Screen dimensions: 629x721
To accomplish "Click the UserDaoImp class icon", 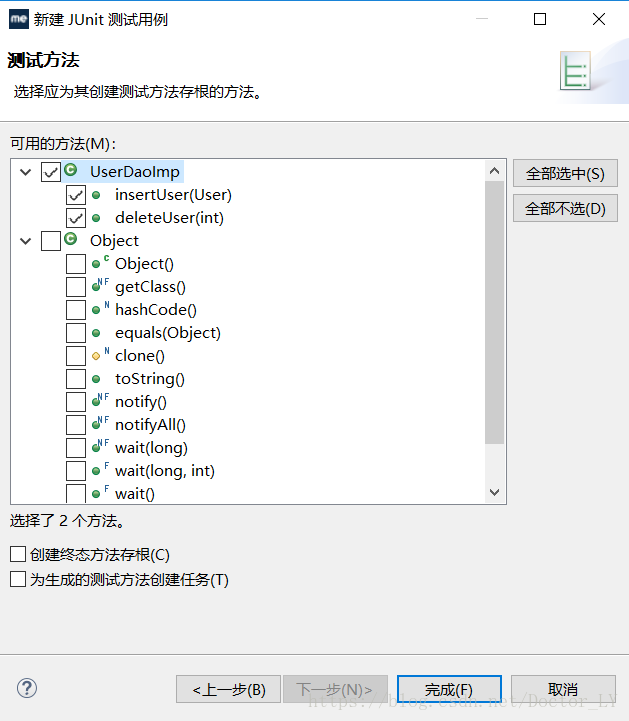I will pos(70,170).
